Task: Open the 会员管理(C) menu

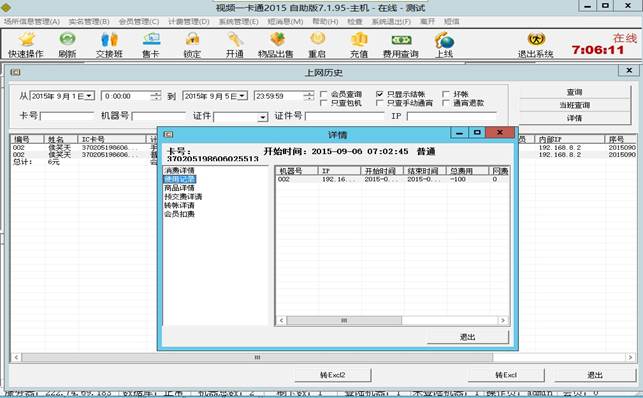Action: point(139,21)
